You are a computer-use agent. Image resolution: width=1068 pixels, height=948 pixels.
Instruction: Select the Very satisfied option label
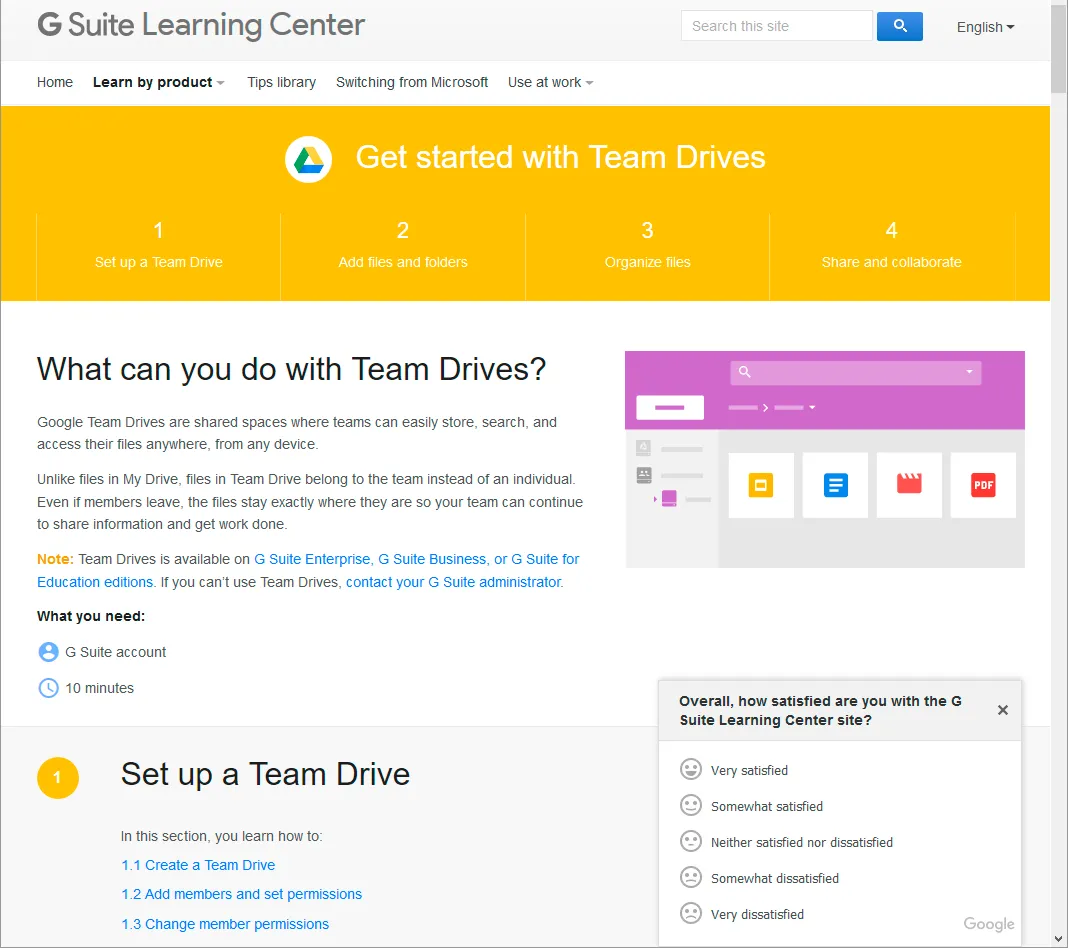click(749, 770)
